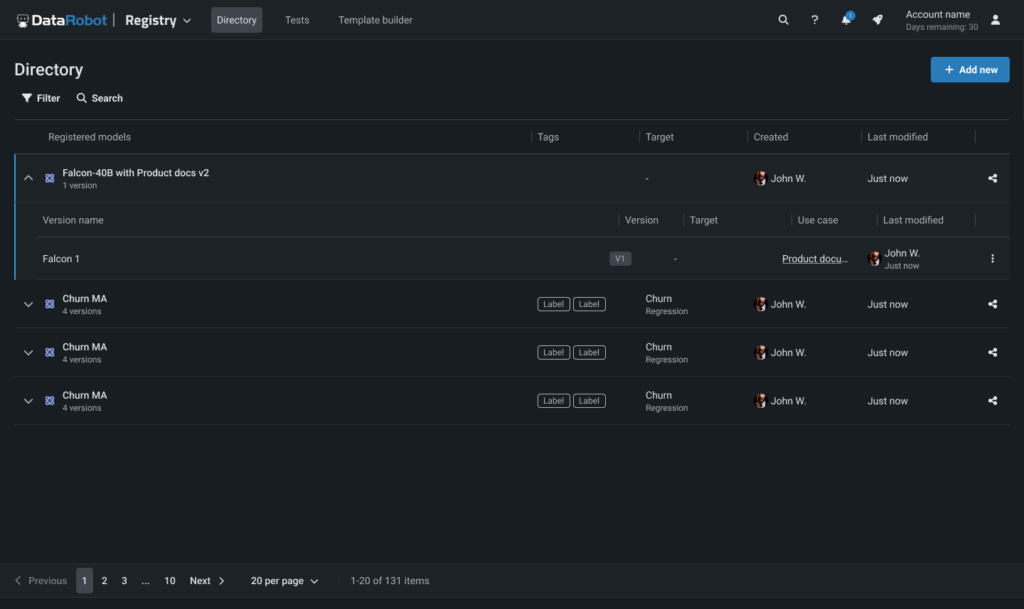The height and width of the screenshot is (609, 1024).
Task: Switch to the Directory tab
Action: [236, 20]
